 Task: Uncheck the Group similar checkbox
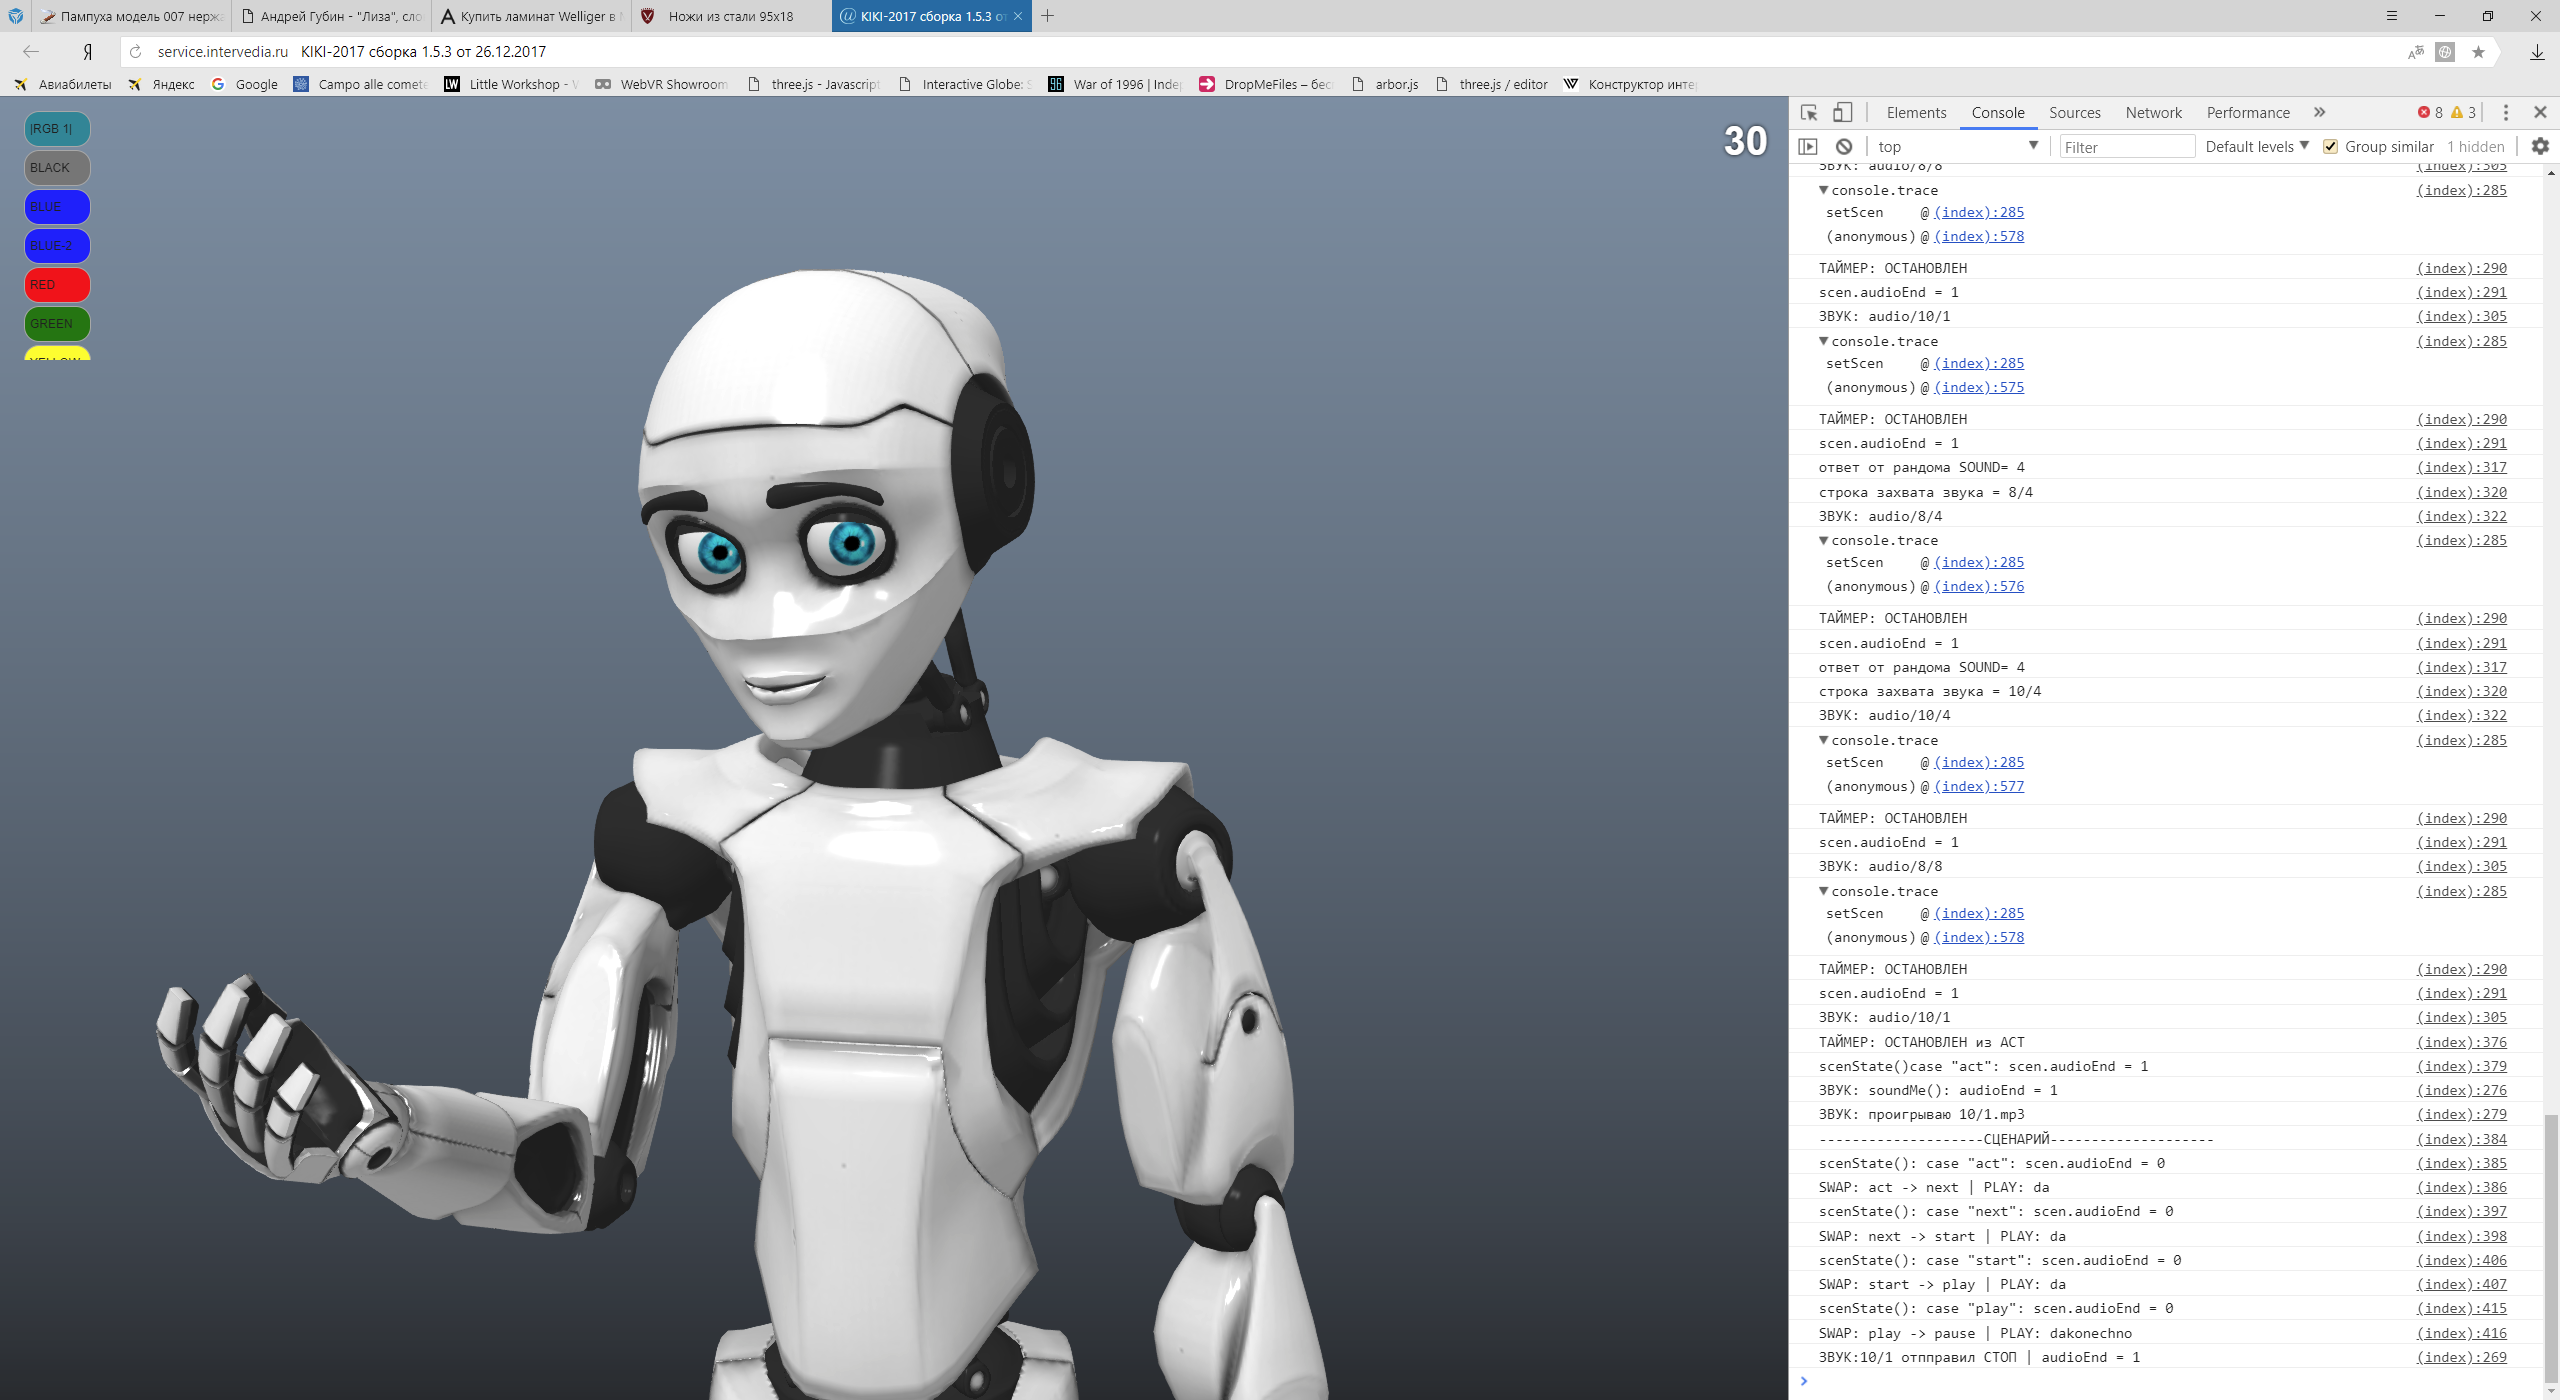(x=2331, y=147)
